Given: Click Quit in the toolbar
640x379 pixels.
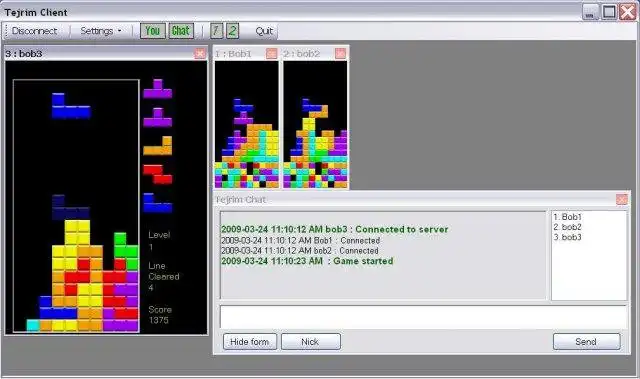Looking at the screenshot, I should click(264, 31).
